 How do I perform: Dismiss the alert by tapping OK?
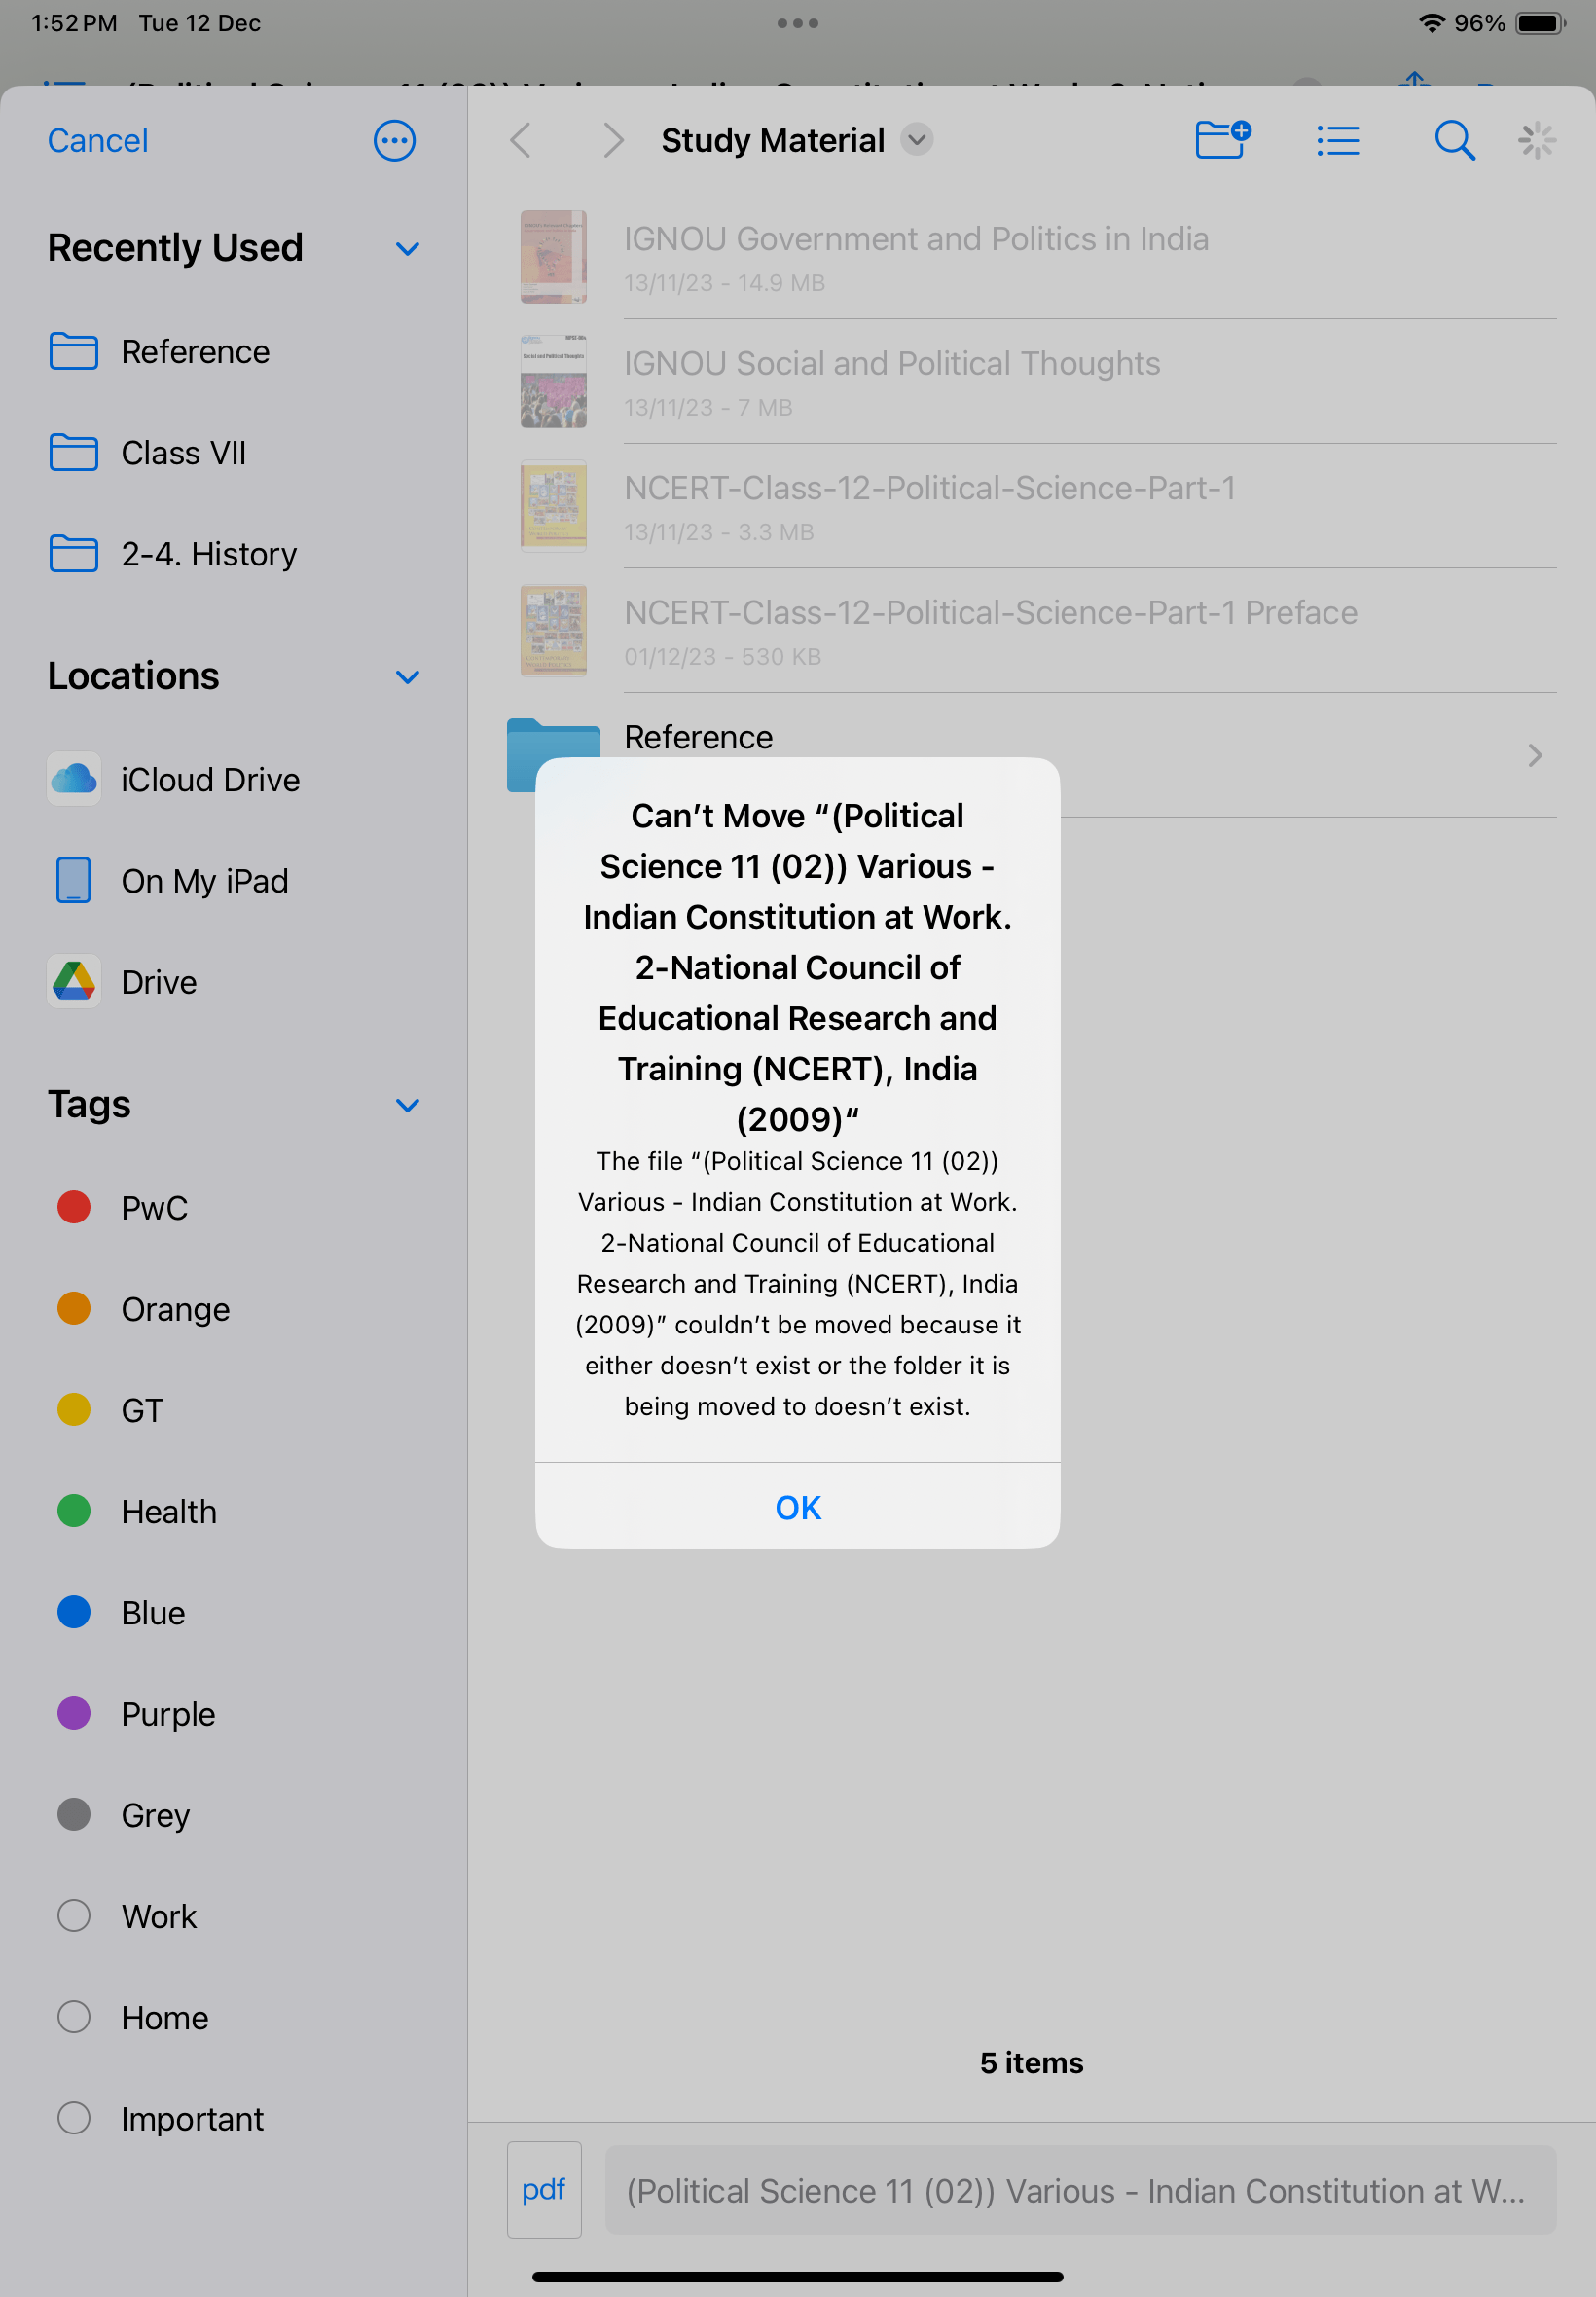[x=797, y=1507]
